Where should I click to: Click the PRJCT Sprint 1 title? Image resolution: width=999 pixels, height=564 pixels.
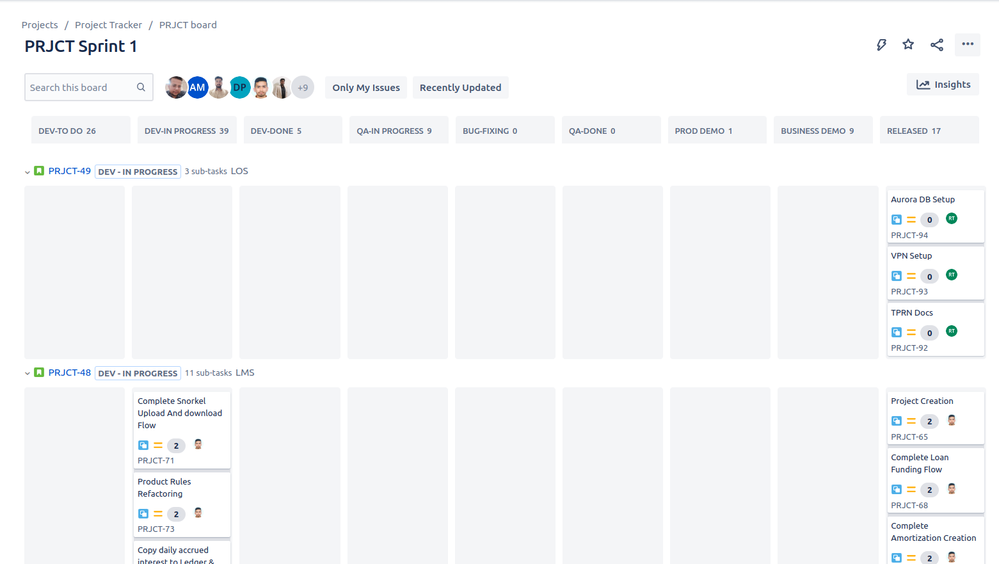click(x=81, y=46)
